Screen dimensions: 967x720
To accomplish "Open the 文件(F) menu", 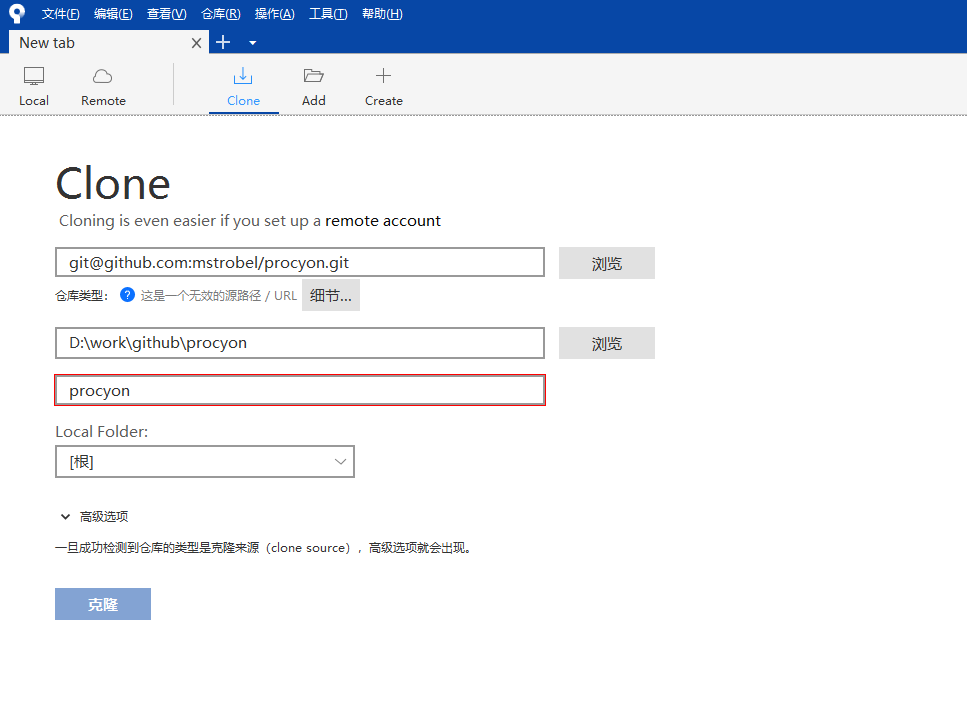I will 61,13.
